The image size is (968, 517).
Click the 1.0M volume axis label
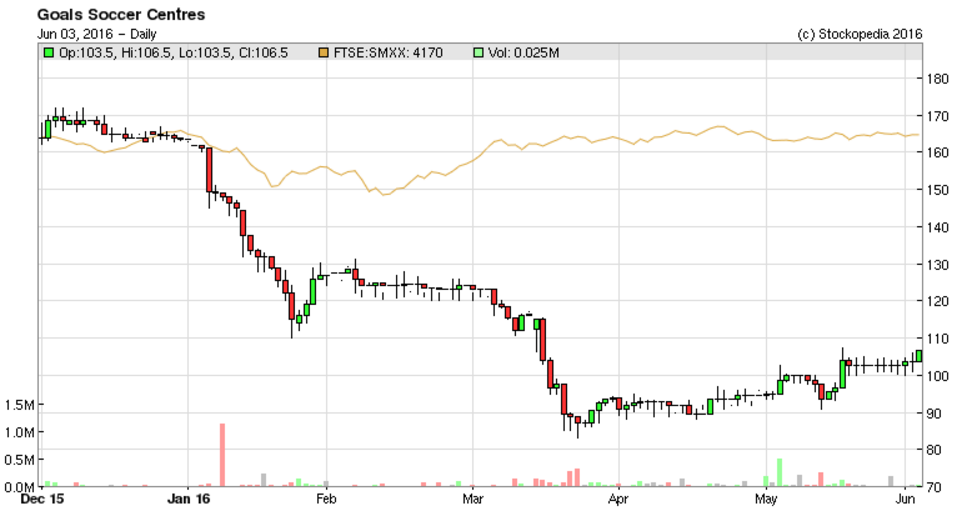point(19,432)
